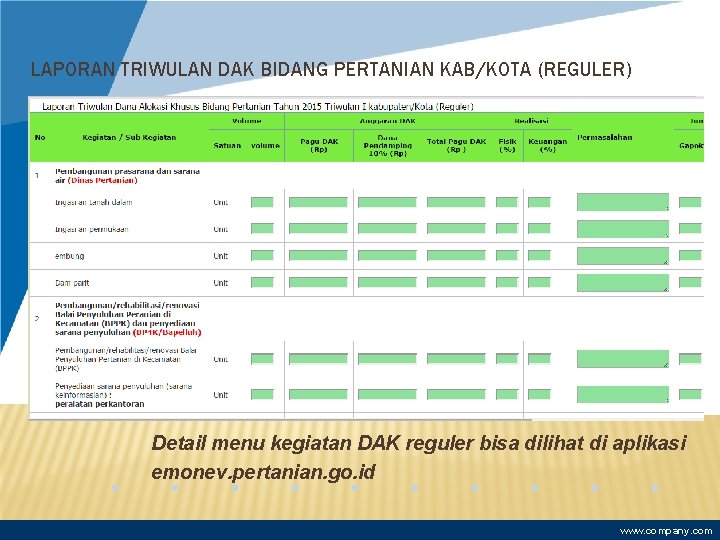
Task: Click the 'Dam parit' row label
Action: pos(72,283)
